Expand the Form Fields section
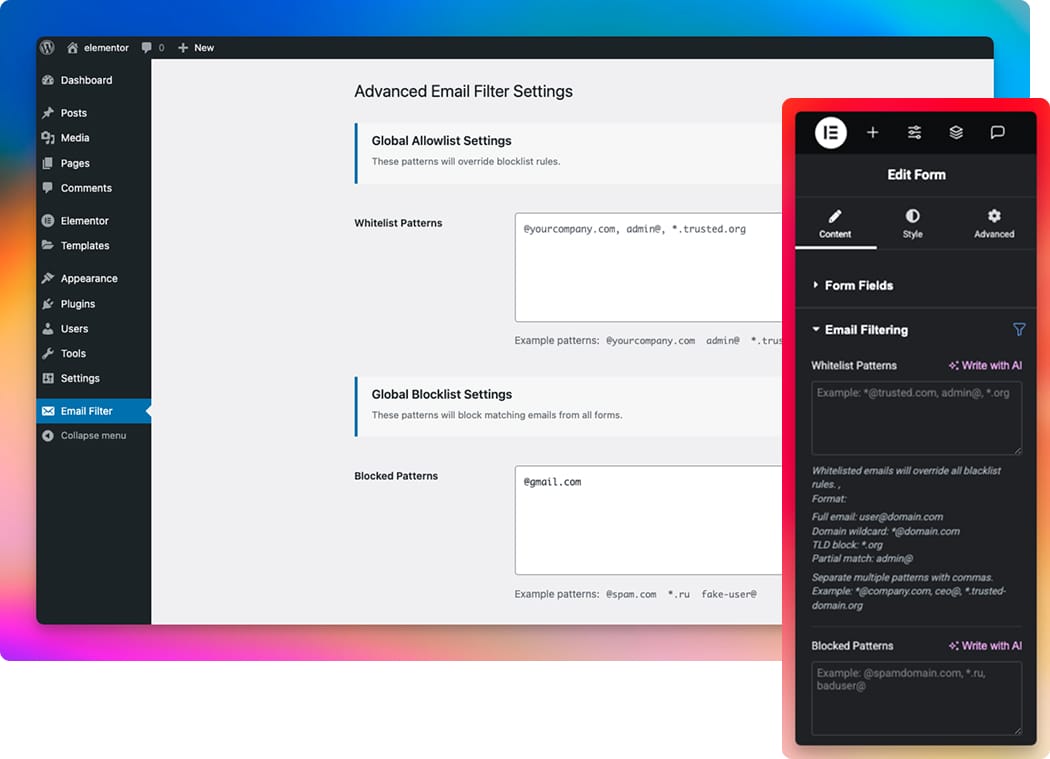Viewport: 1050px width, 759px height. [858, 285]
